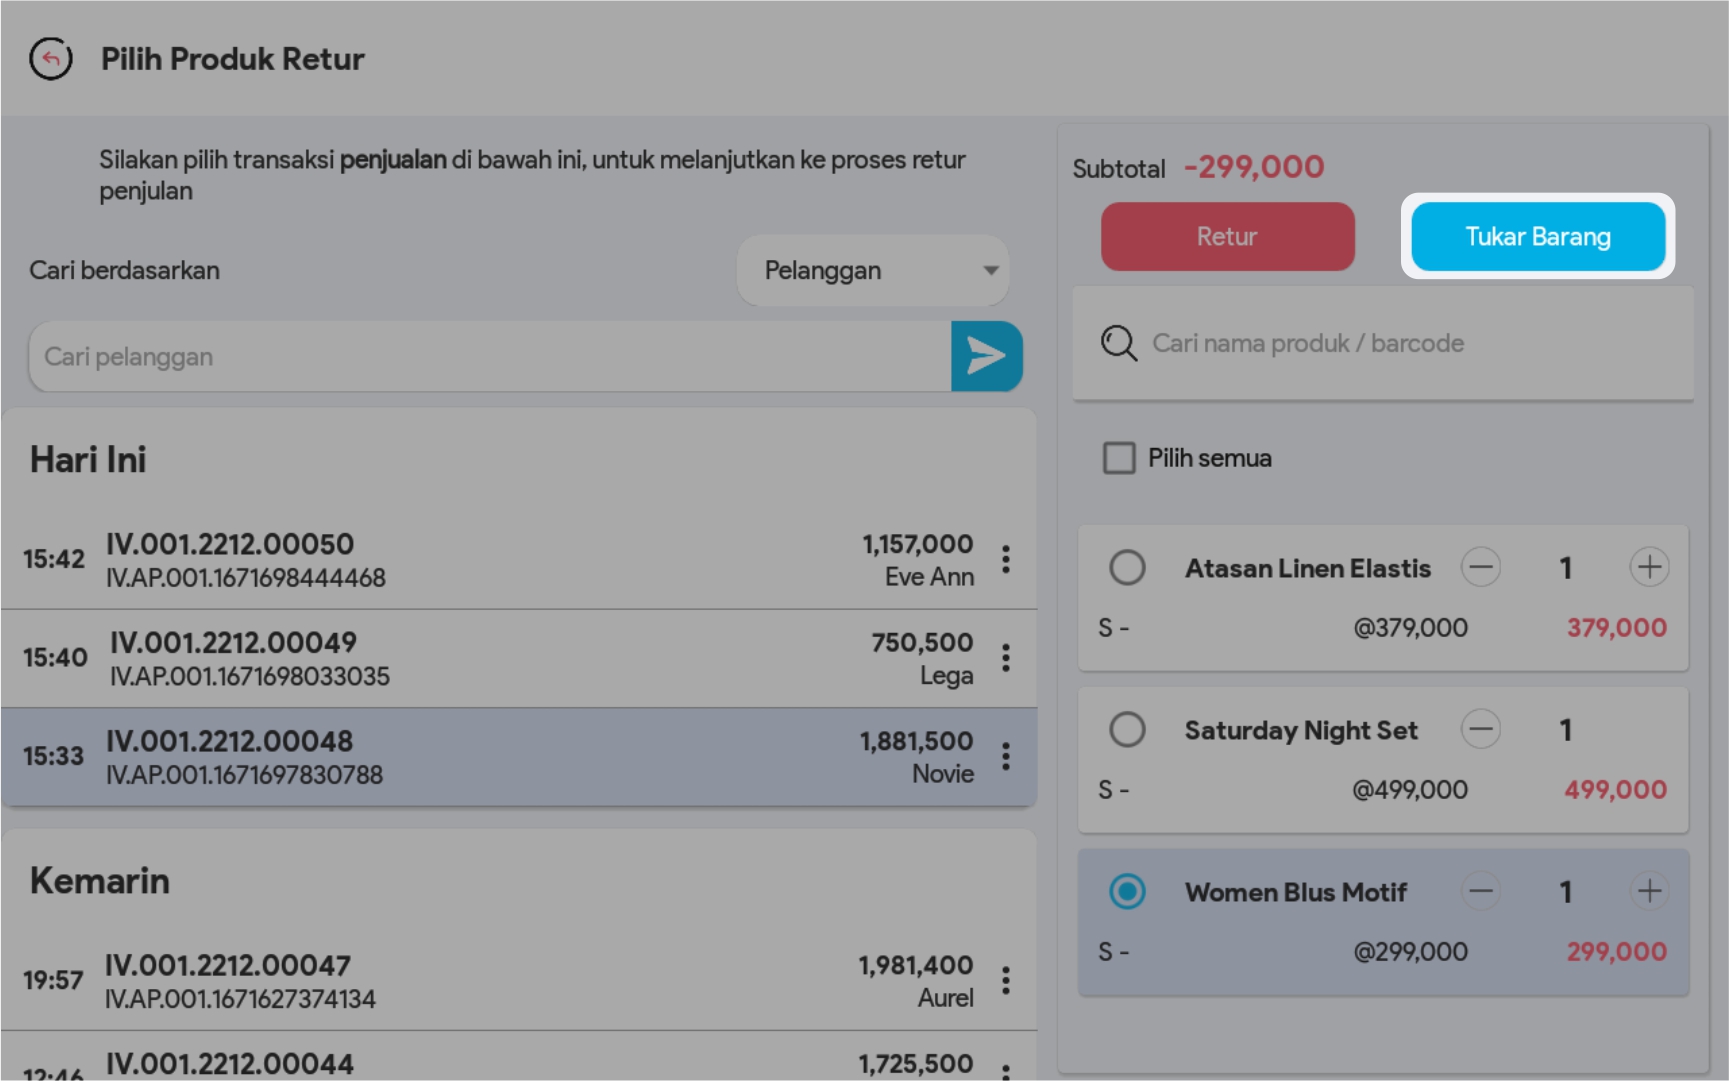This screenshot has width=1729, height=1081.
Task: Increase quantity of Women Blus Motif
Action: [1648, 891]
